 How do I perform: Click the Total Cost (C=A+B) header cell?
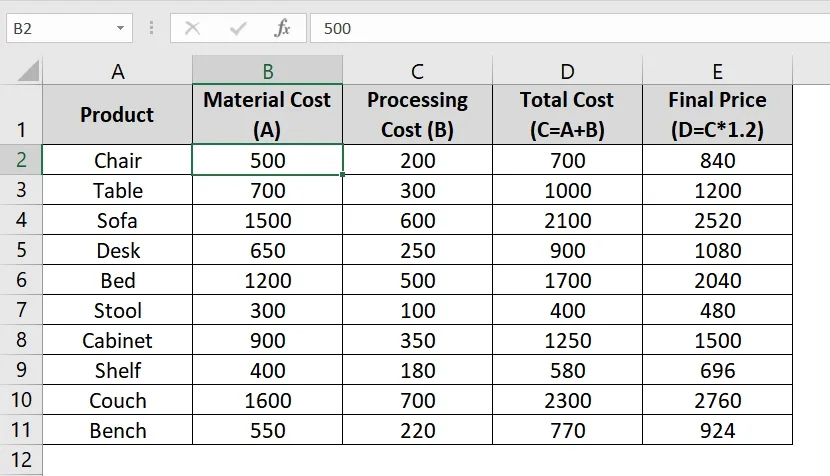(567, 114)
